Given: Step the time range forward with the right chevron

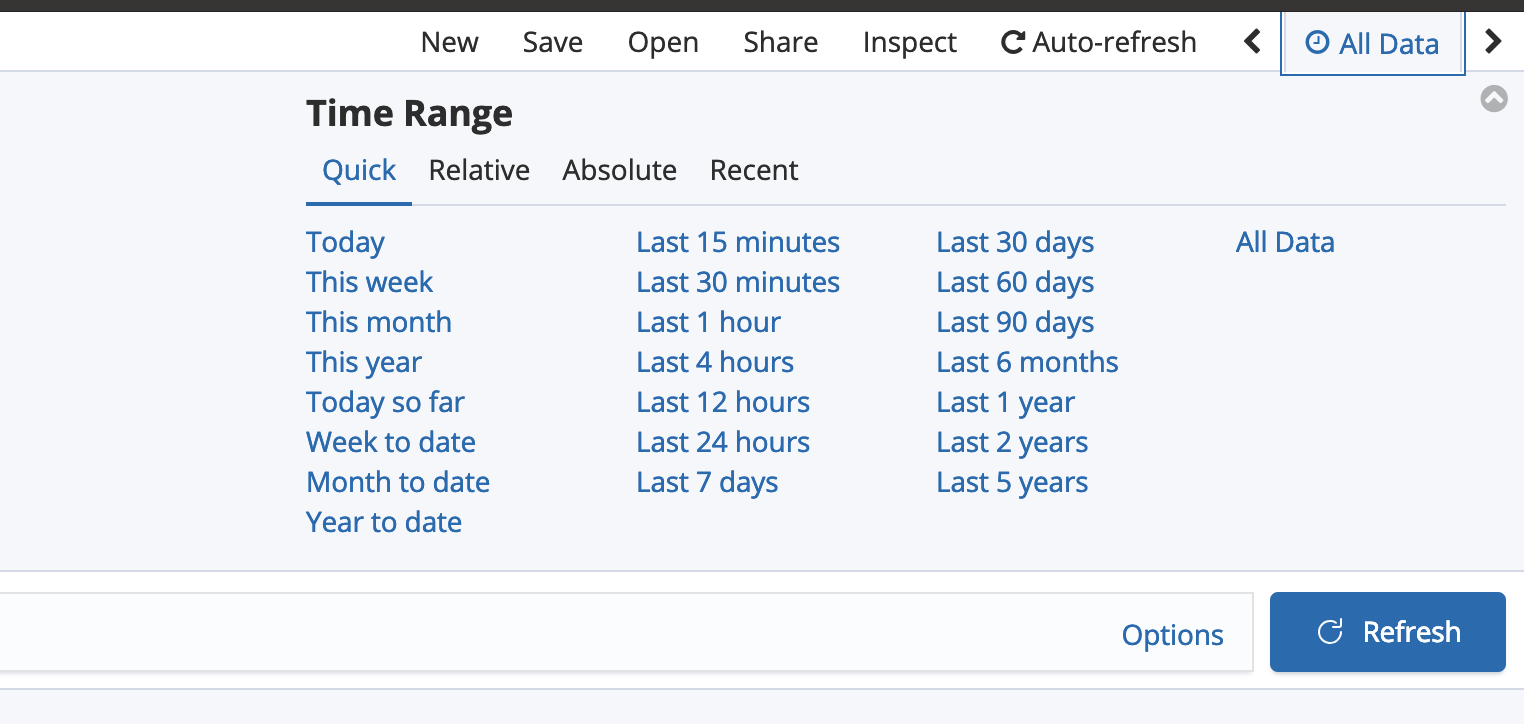Looking at the screenshot, I should [x=1492, y=42].
